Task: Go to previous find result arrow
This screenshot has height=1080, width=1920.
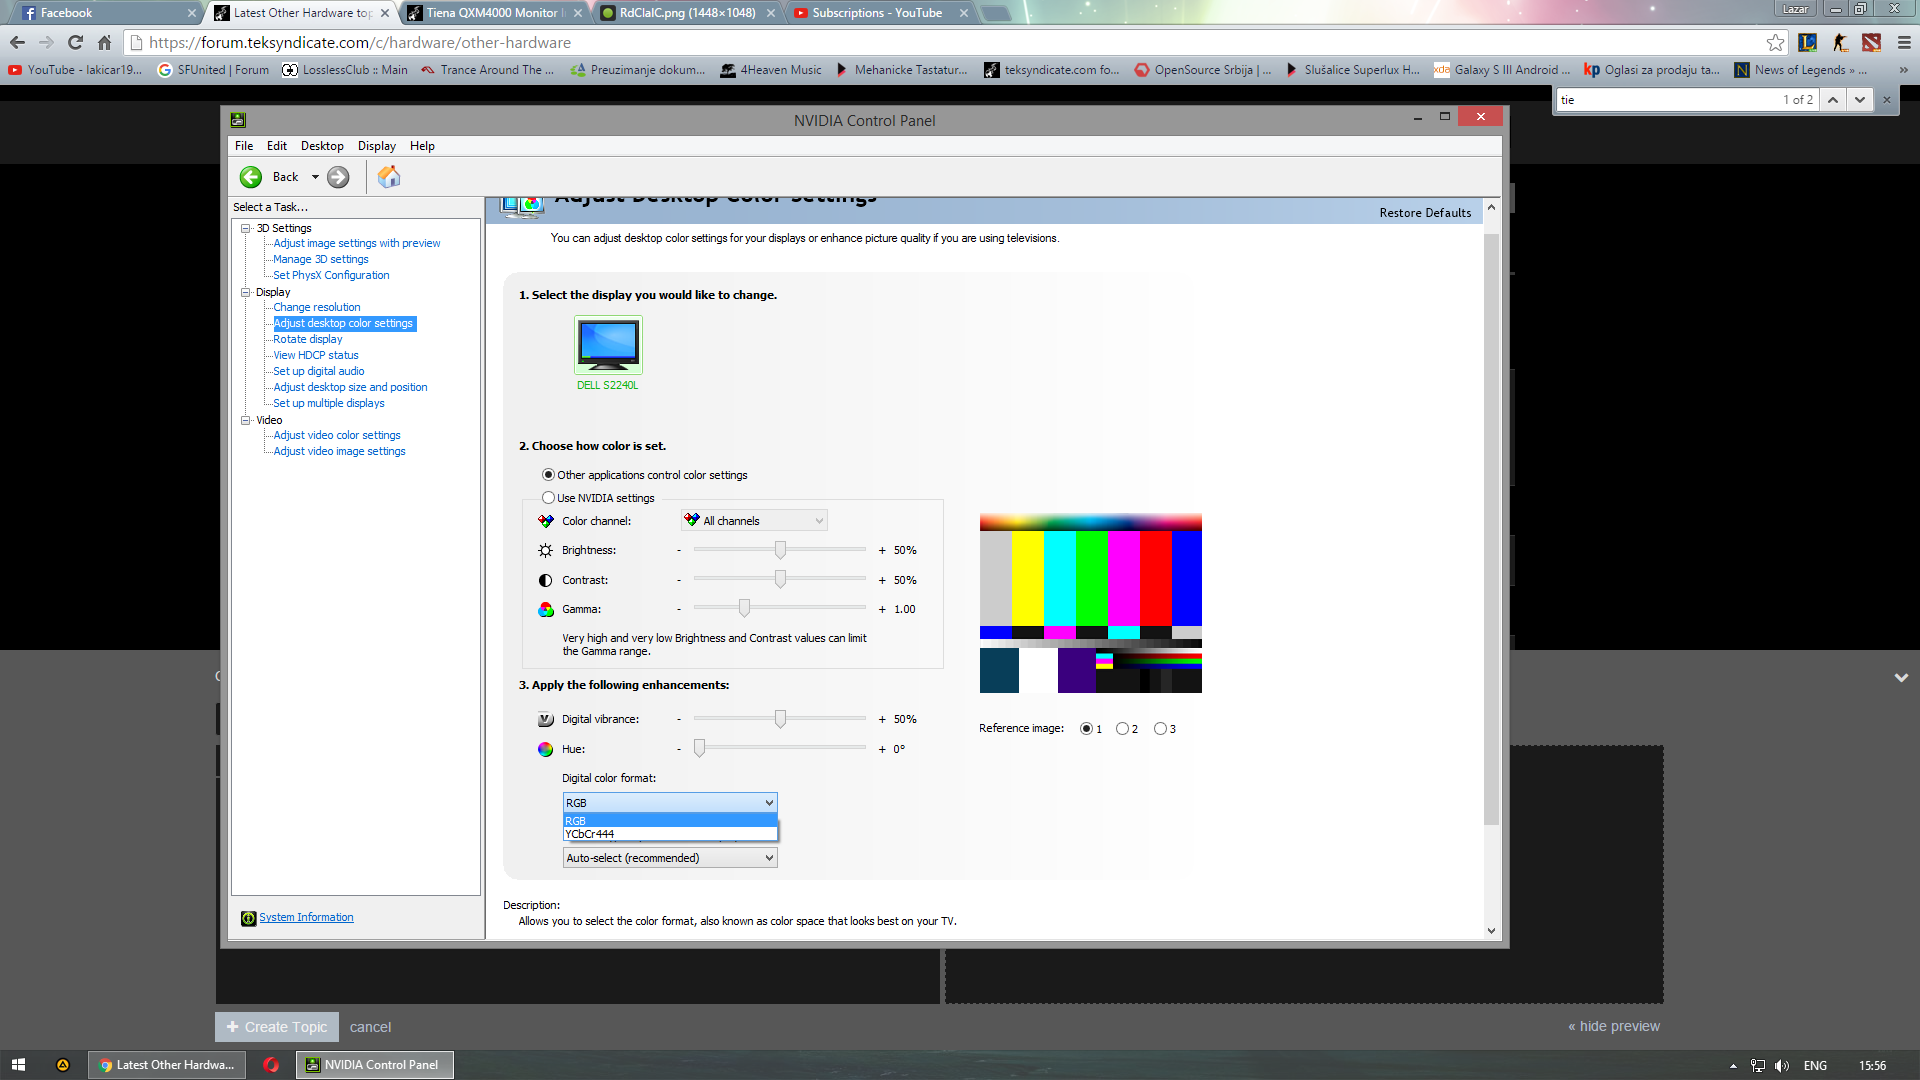Action: pyautogui.click(x=1832, y=99)
